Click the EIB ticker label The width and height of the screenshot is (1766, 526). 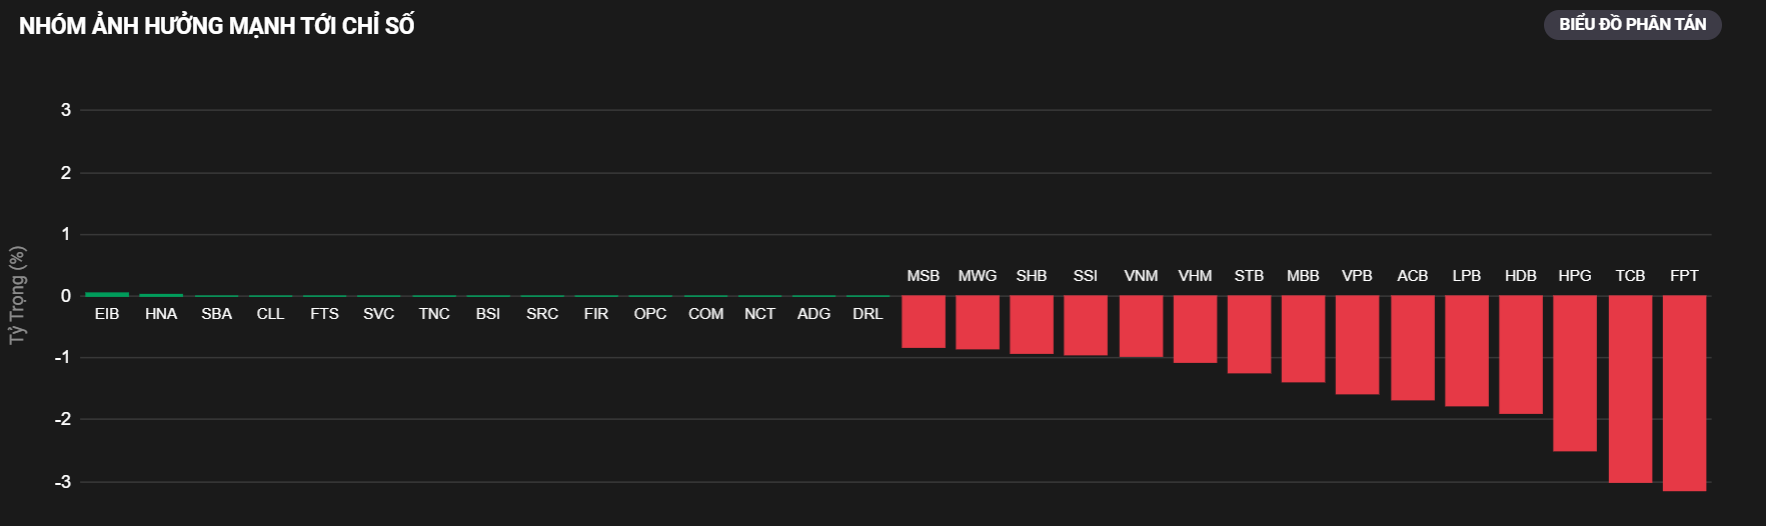(107, 314)
